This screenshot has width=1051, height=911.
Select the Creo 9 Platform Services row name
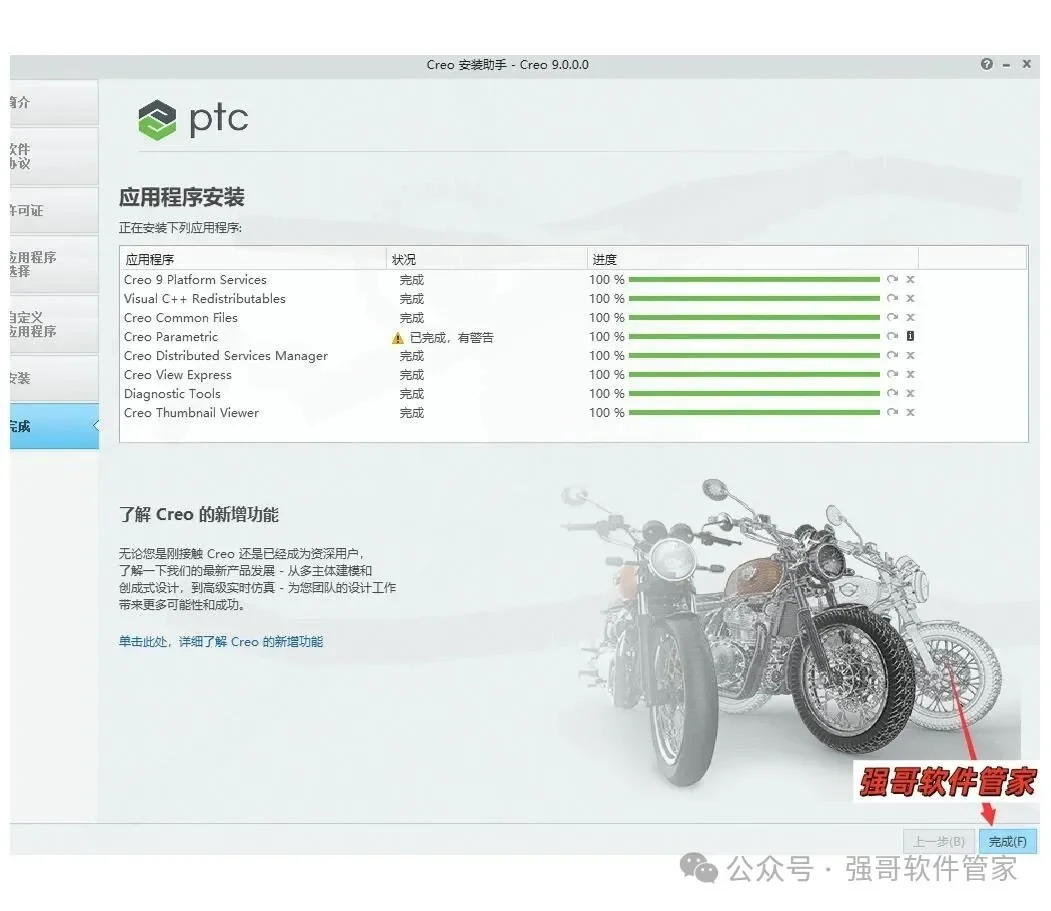tap(195, 280)
